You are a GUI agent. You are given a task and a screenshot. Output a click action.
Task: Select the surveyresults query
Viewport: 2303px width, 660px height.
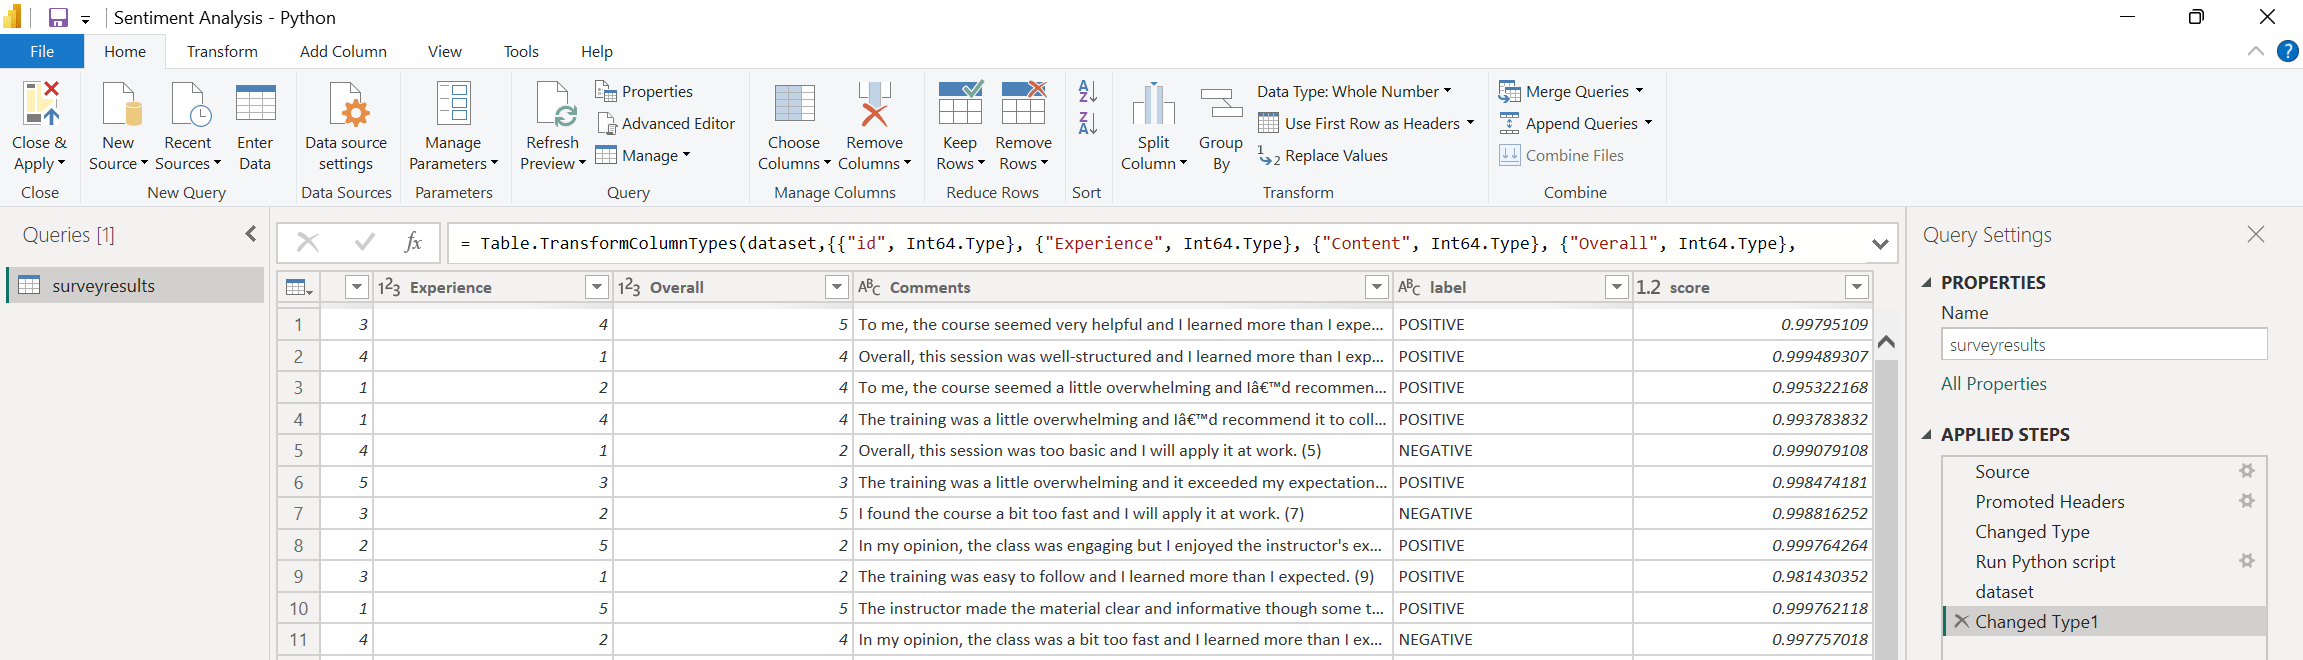tap(136, 285)
